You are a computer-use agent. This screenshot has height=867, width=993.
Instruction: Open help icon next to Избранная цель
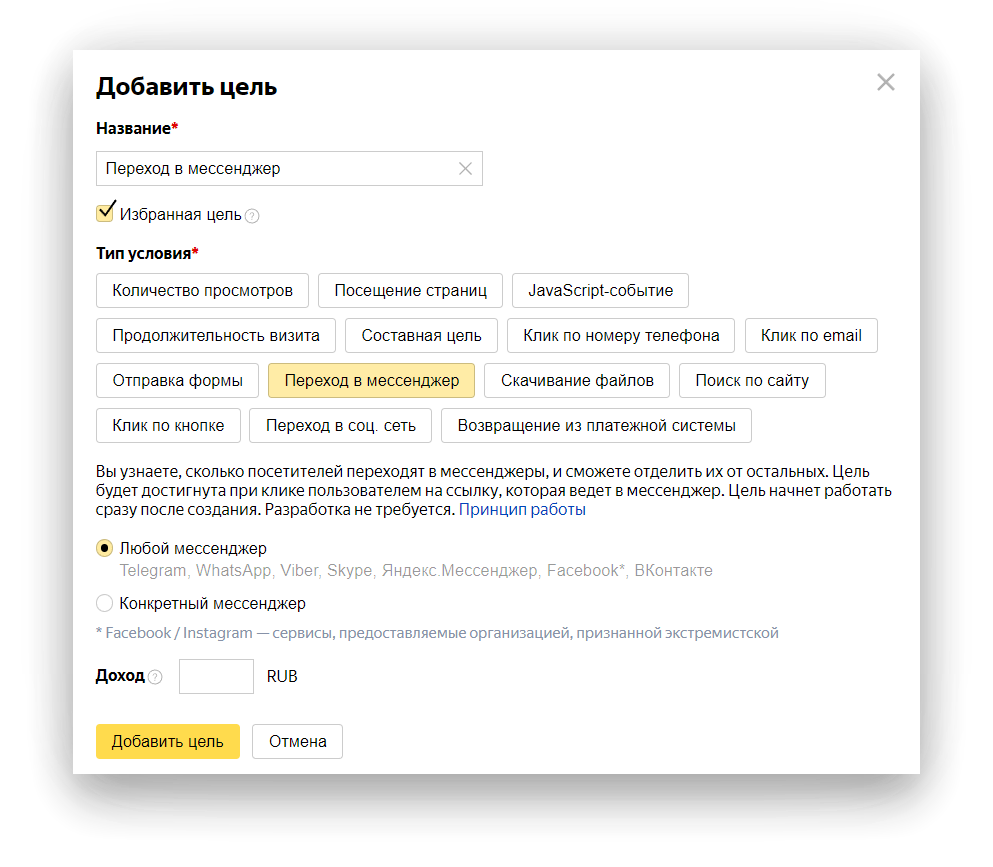pos(252,216)
